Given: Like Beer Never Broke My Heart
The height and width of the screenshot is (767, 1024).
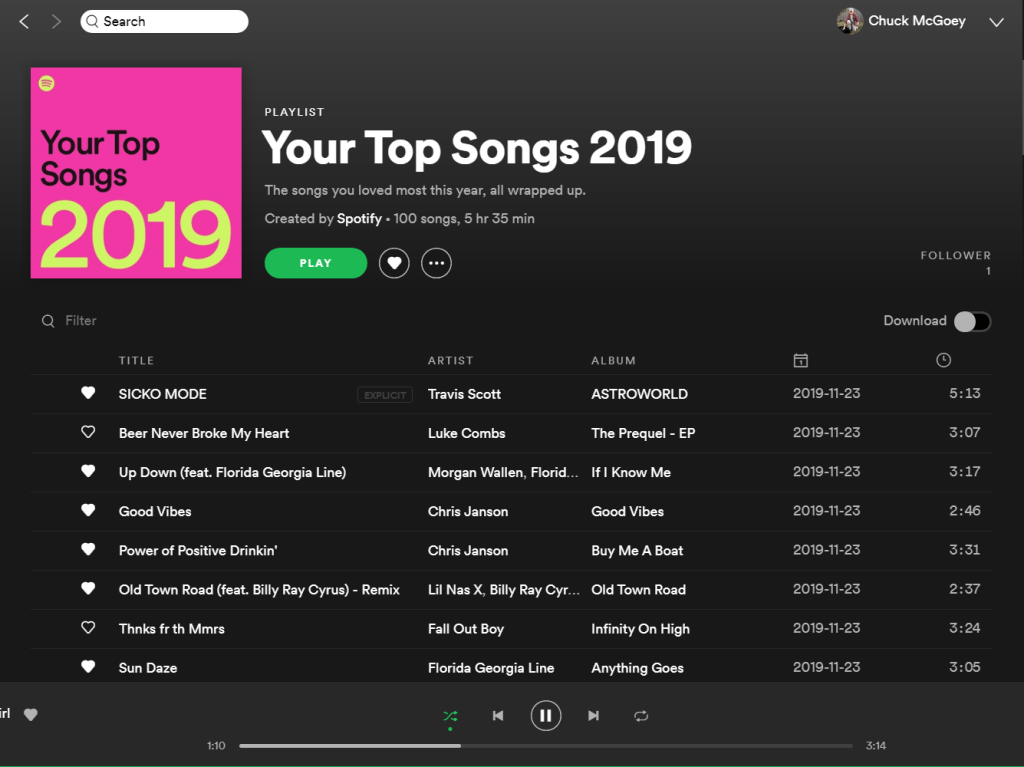Looking at the screenshot, I should tap(88, 432).
